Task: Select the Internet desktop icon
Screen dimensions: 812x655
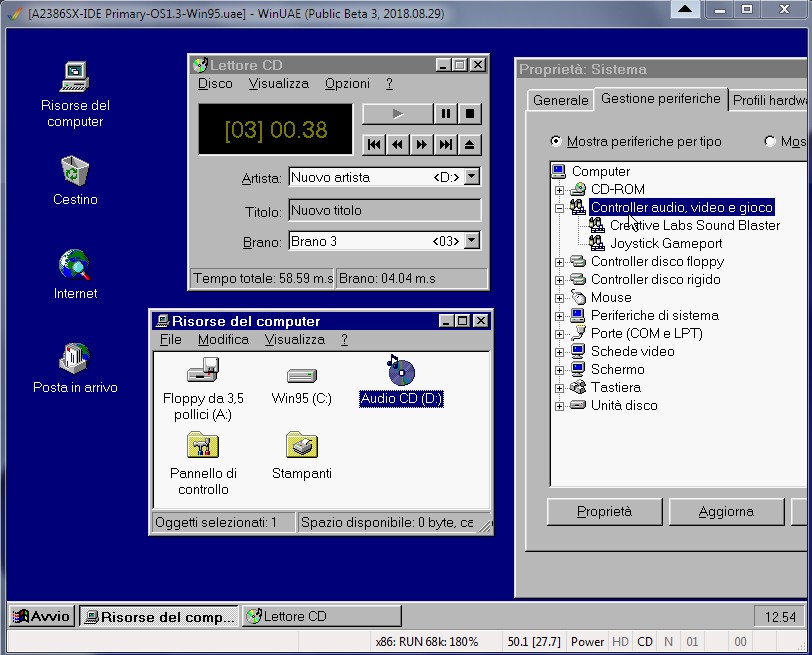Action: point(75,266)
